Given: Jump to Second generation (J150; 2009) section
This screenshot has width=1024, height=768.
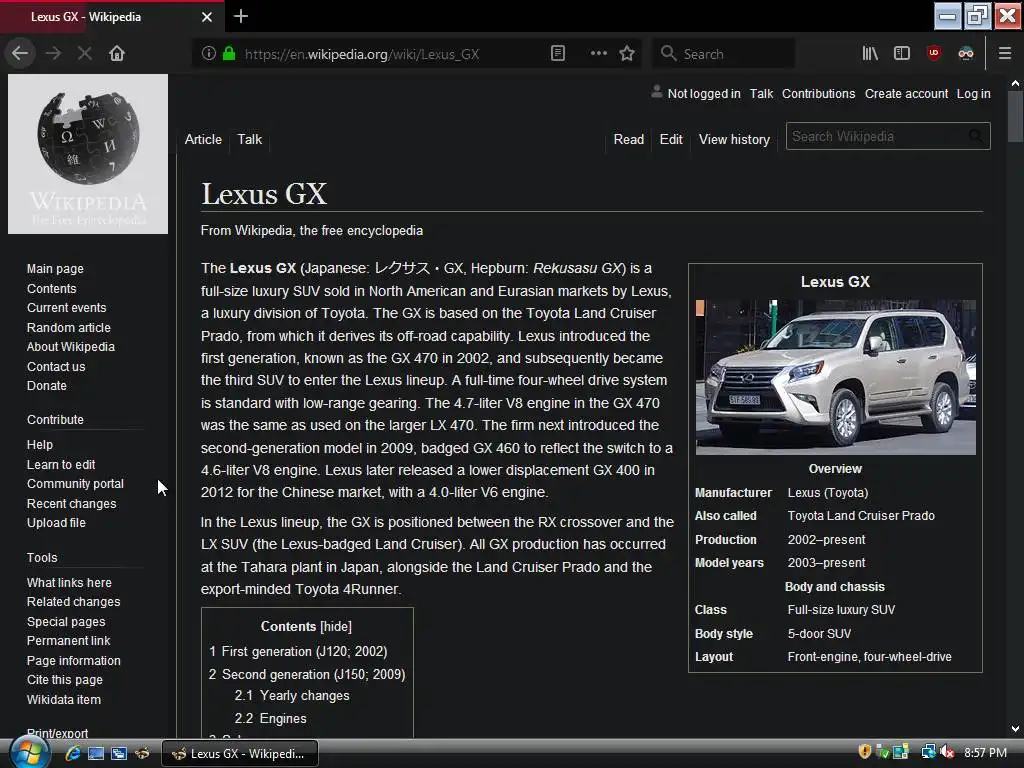Looking at the screenshot, I should pyautogui.click(x=307, y=674).
